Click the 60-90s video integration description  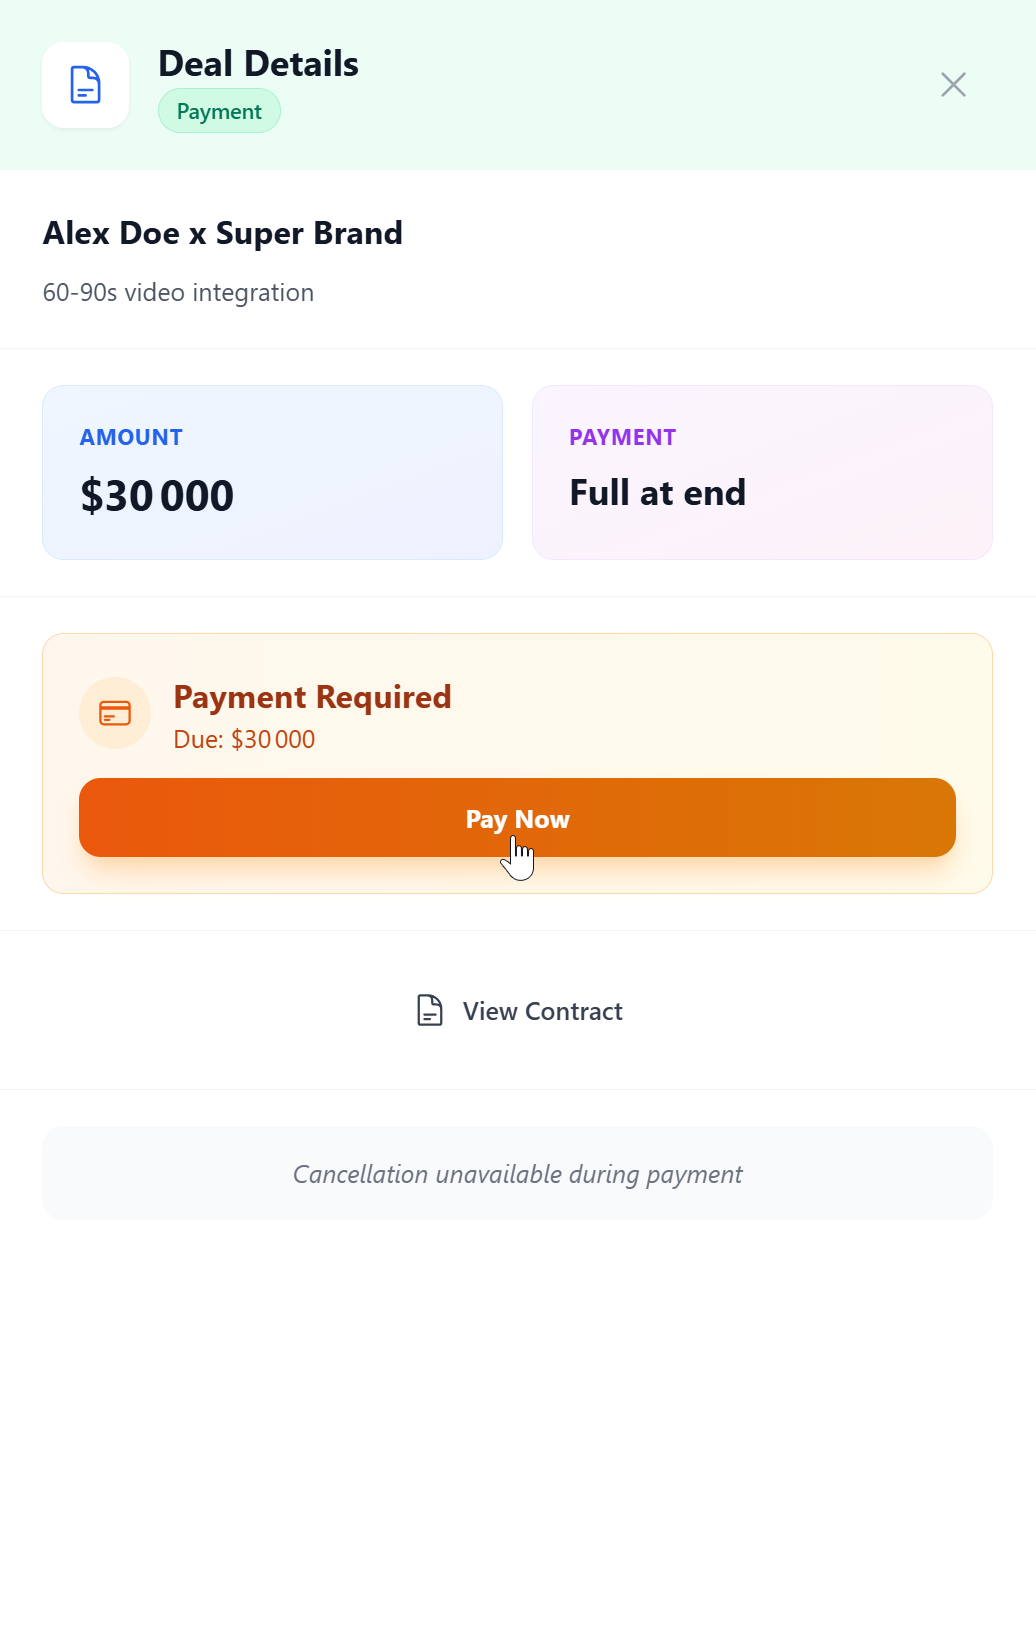[178, 293]
